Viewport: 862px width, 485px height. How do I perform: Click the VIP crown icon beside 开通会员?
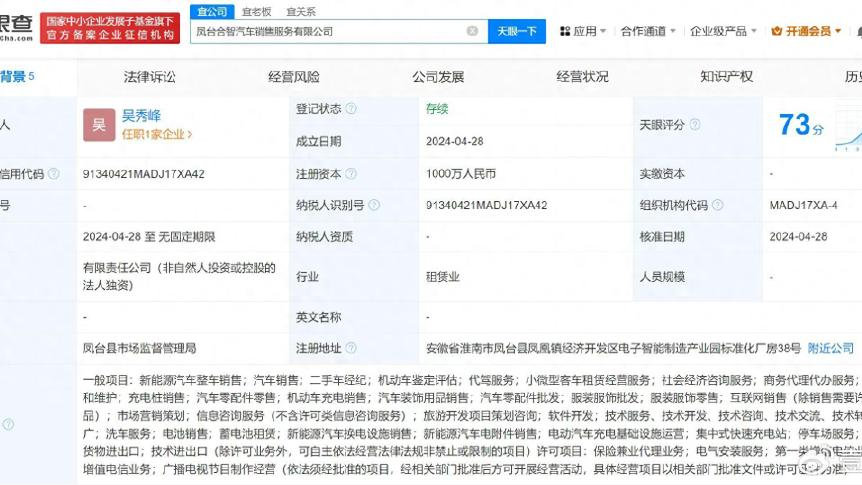pyautogui.click(x=776, y=31)
